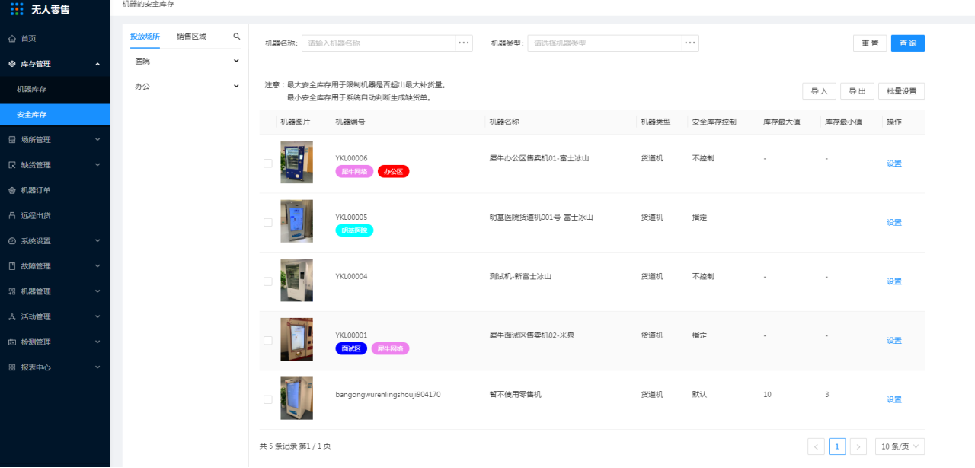Viewport: 975px width, 468px height.
Task: Click the ellipsis icon in 机器名称 field
Action: [463, 43]
